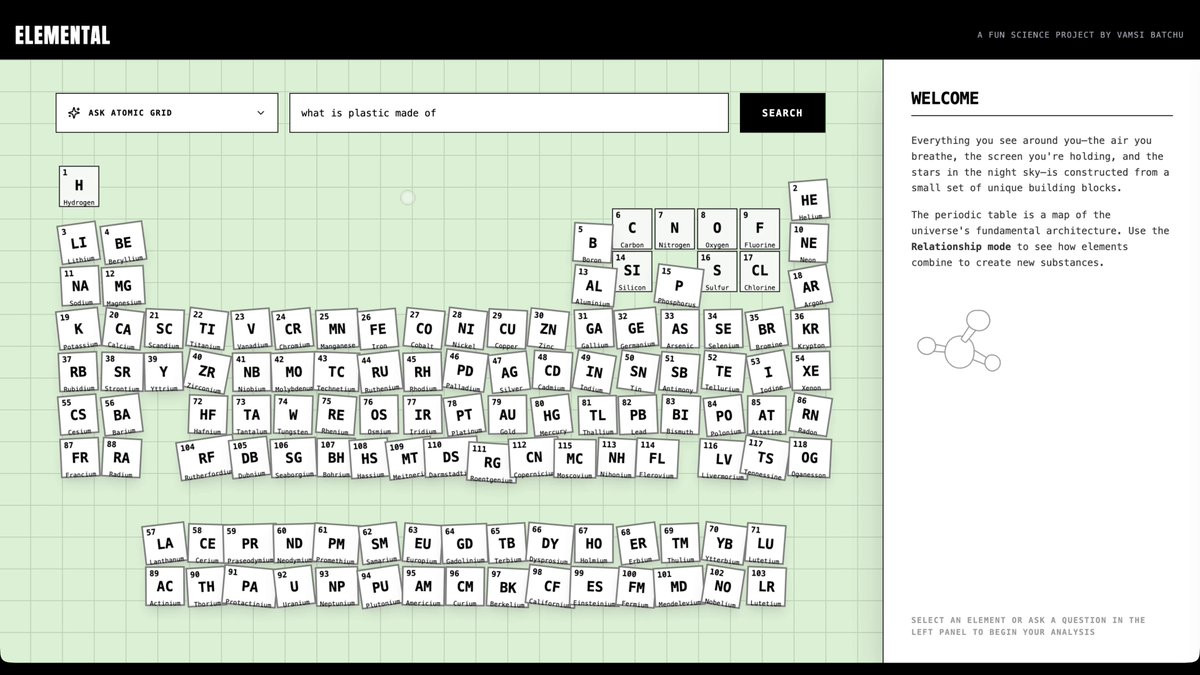Select the Neon element tile
Viewport: 1200px width, 675px height.
(809, 244)
